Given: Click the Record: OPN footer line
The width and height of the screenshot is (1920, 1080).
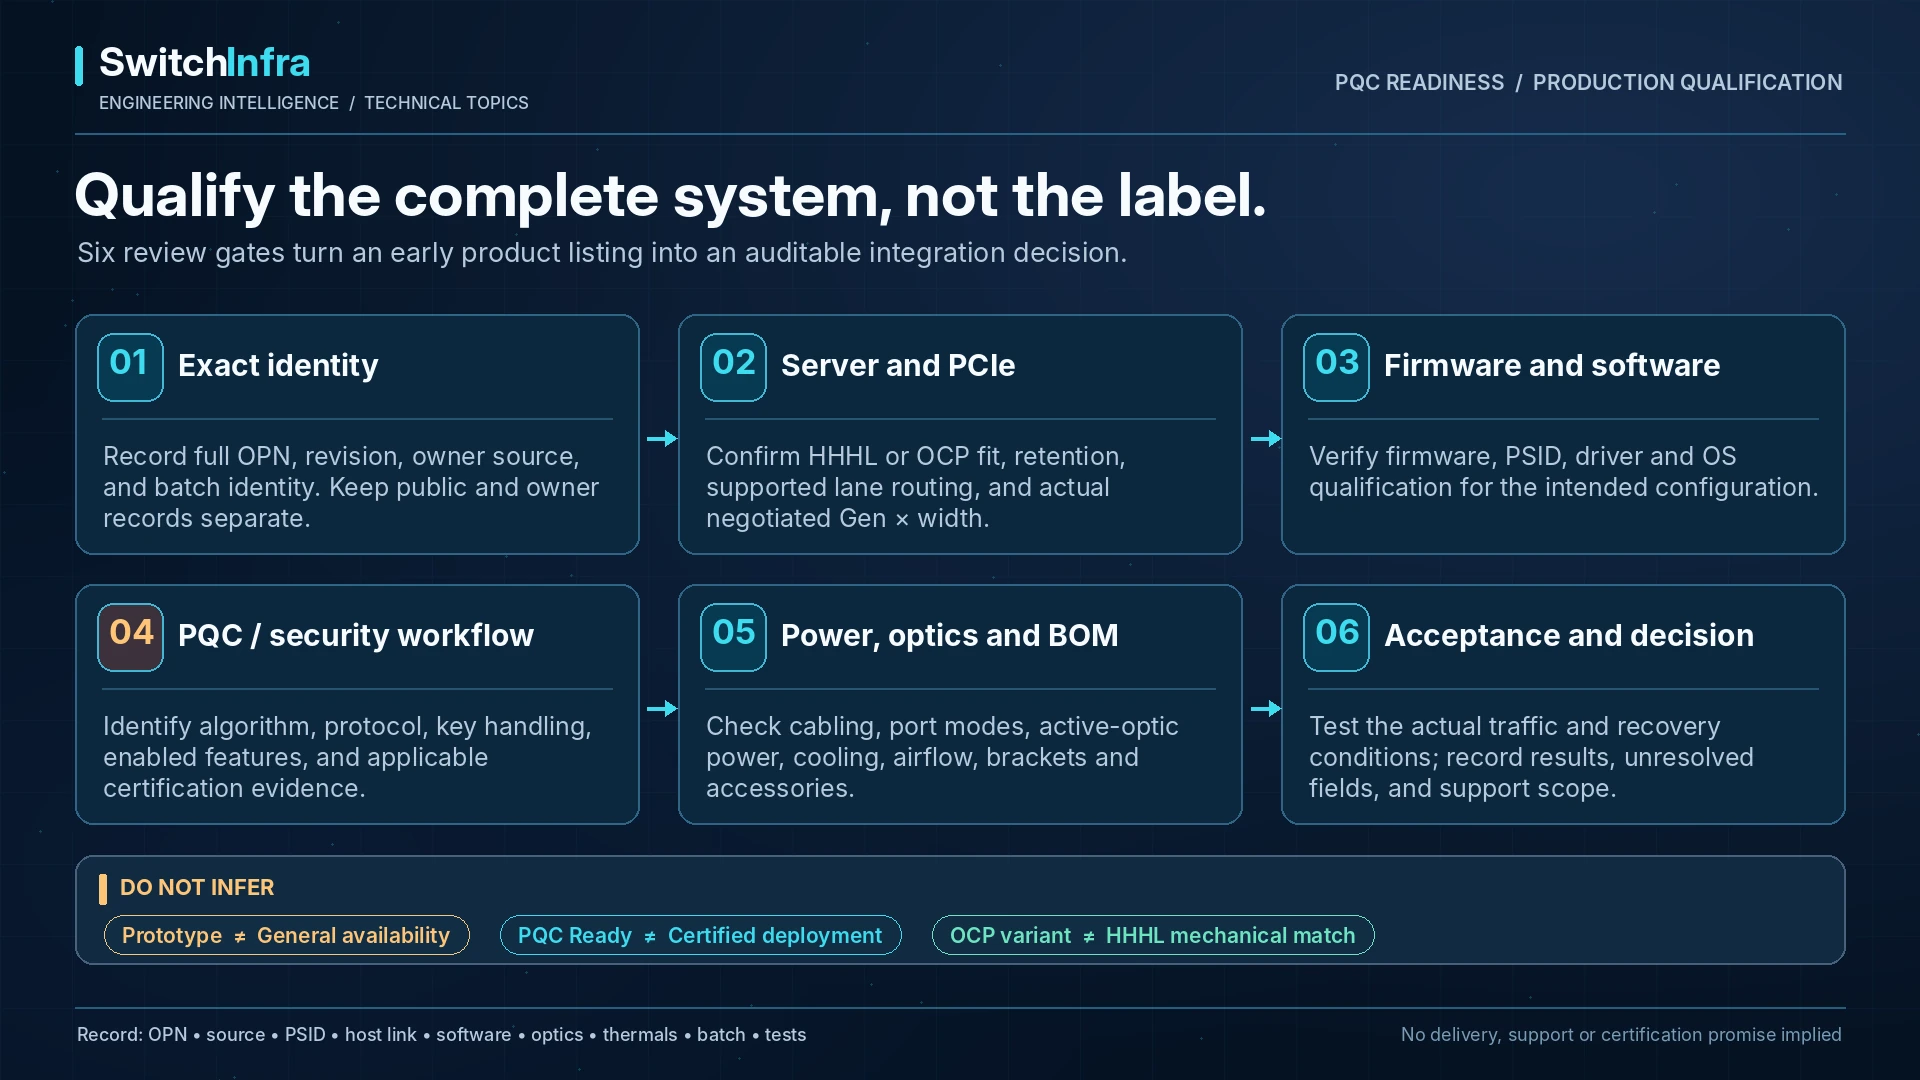Looking at the screenshot, I should (x=441, y=1035).
